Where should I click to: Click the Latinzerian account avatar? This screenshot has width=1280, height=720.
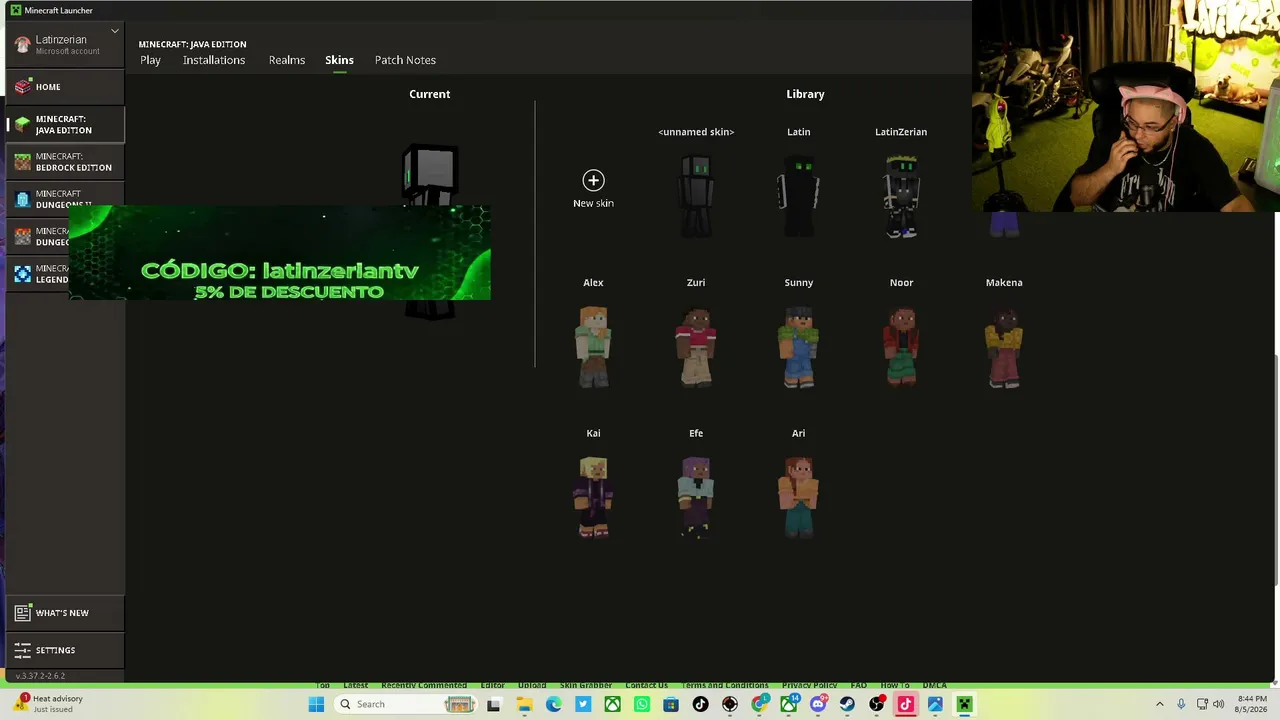pos(23,45)
